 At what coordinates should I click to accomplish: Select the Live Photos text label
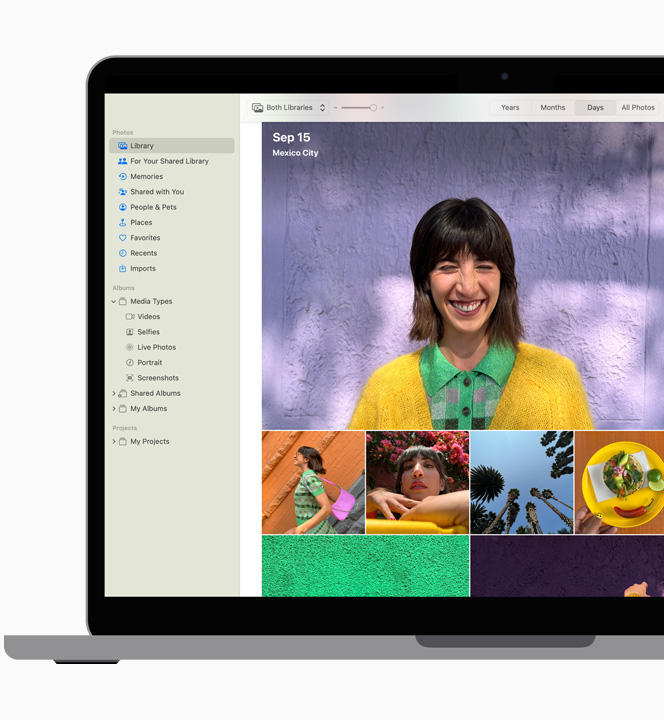coord(157,347)
